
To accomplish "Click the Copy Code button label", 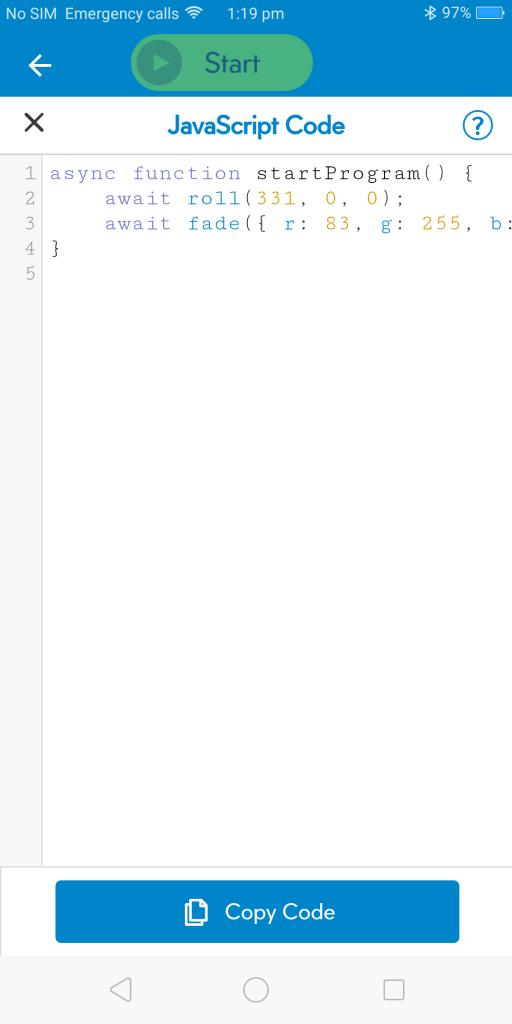I will (x=280, y=912).
